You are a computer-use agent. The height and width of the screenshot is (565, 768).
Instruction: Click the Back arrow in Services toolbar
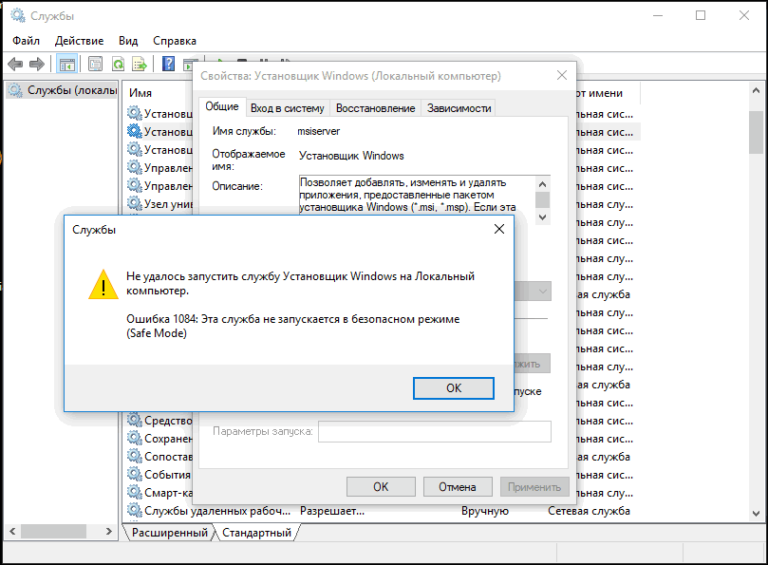point(16,64)
